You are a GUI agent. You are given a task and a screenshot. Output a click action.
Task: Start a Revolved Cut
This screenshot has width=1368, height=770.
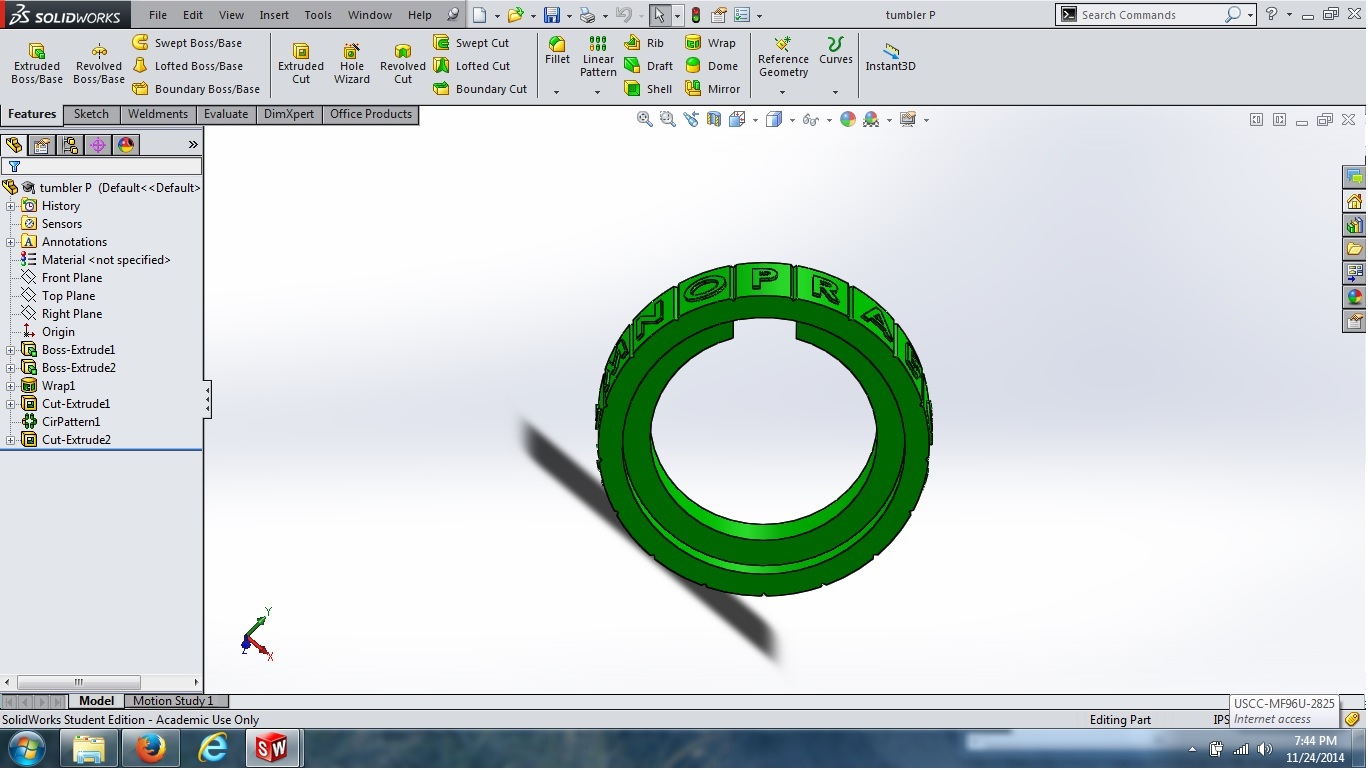403,63
